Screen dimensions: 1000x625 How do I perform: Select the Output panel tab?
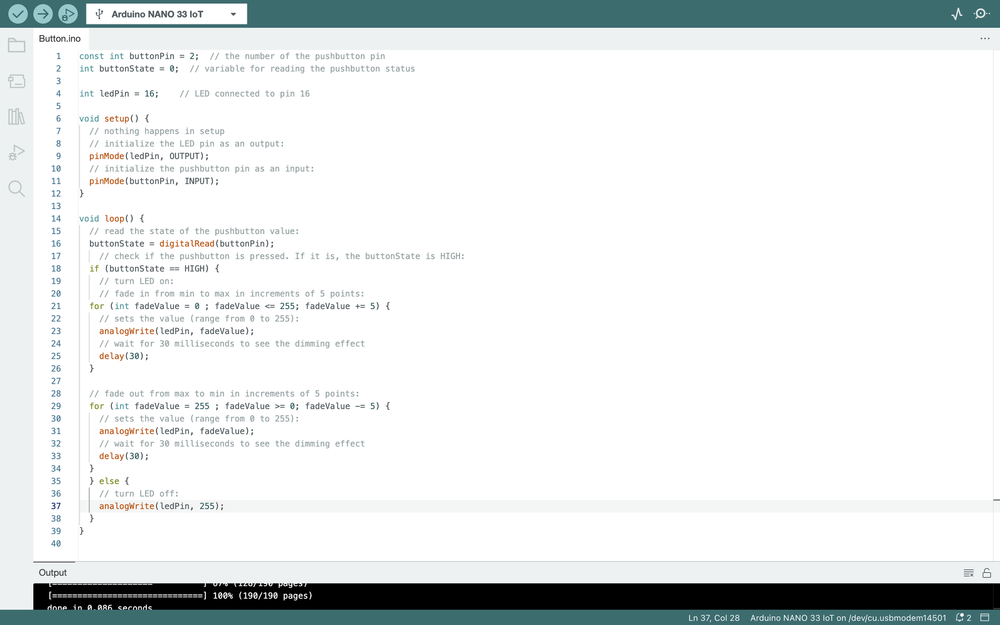click(x=53, y=573)
